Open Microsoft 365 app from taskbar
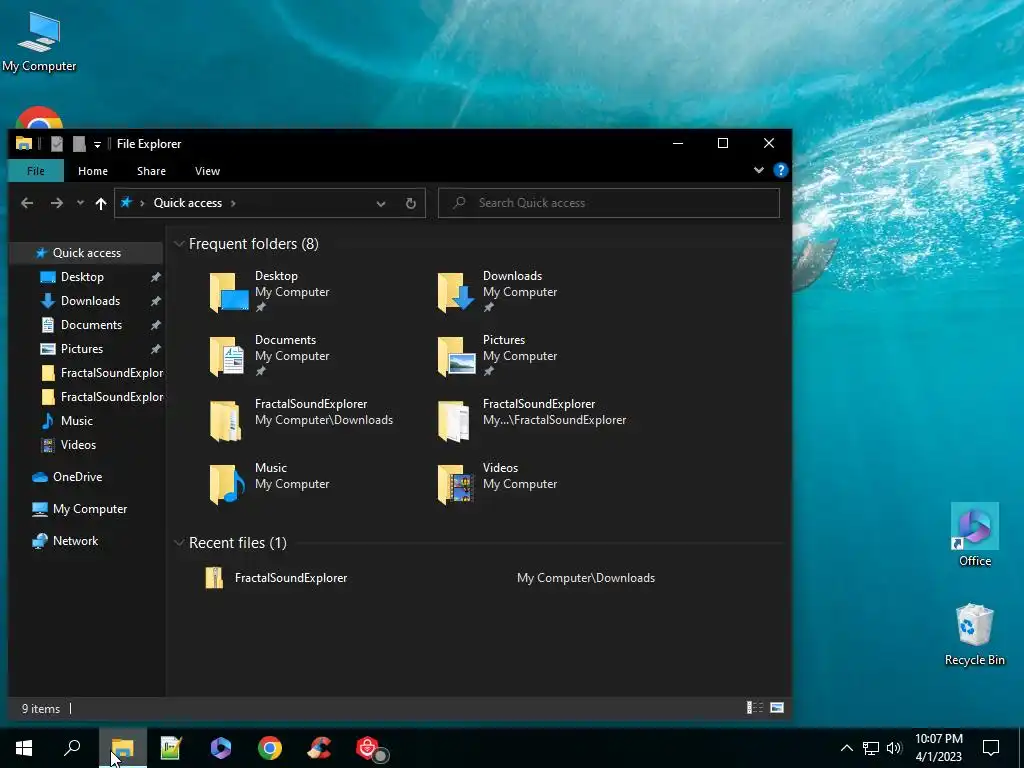Viewport: 1024px width, 768px height. [221, 748]
